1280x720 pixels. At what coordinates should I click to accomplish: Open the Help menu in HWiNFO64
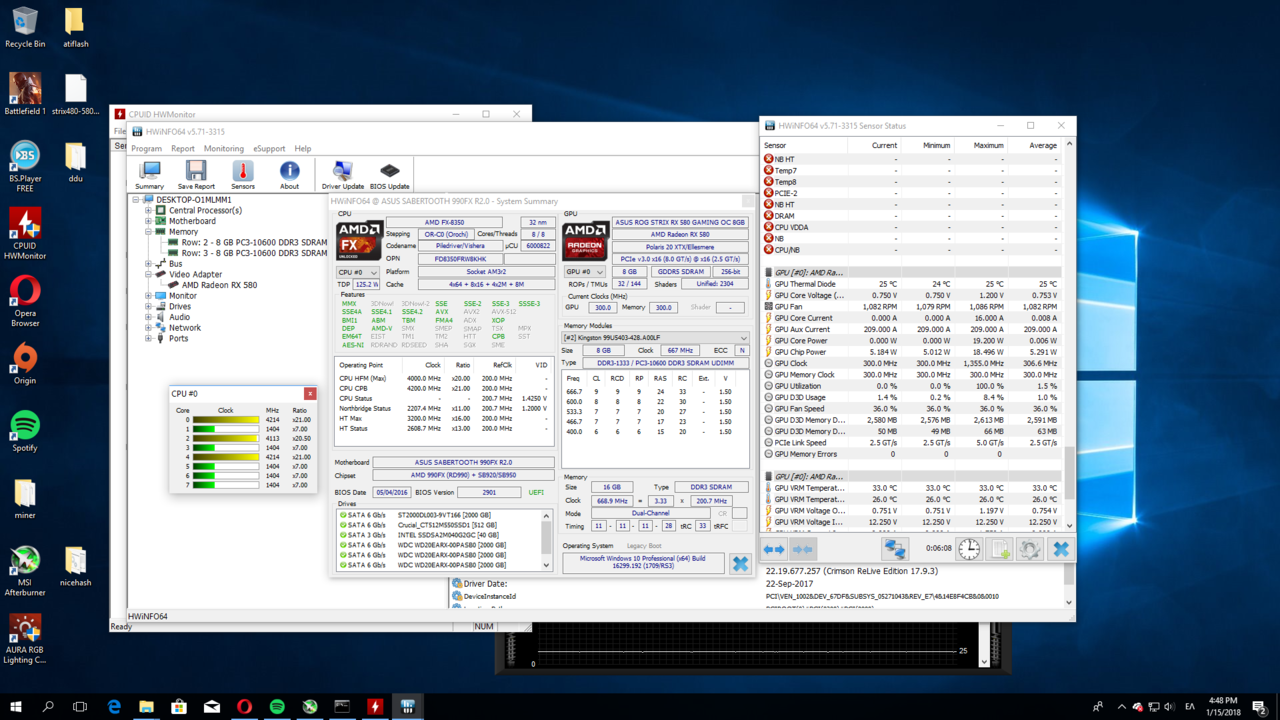303,148
